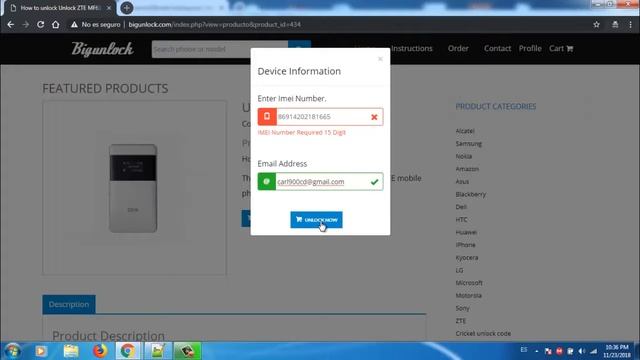Click the browser forward arrow
Screen dimensions: 640x360
coord(25,24)
